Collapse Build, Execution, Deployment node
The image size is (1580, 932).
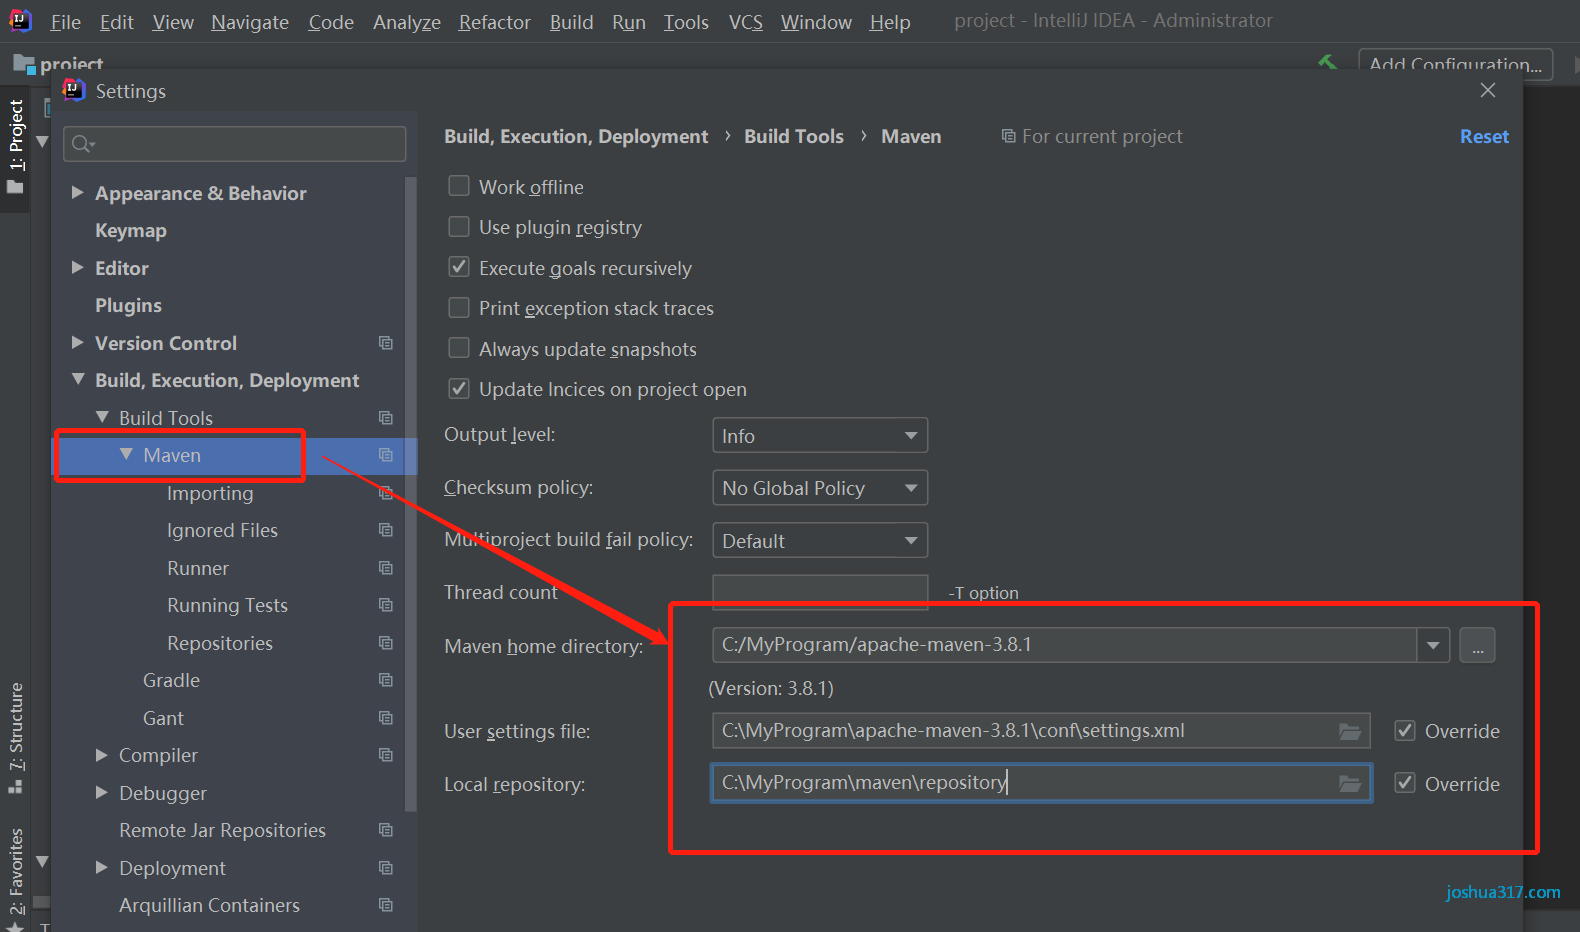78,380
